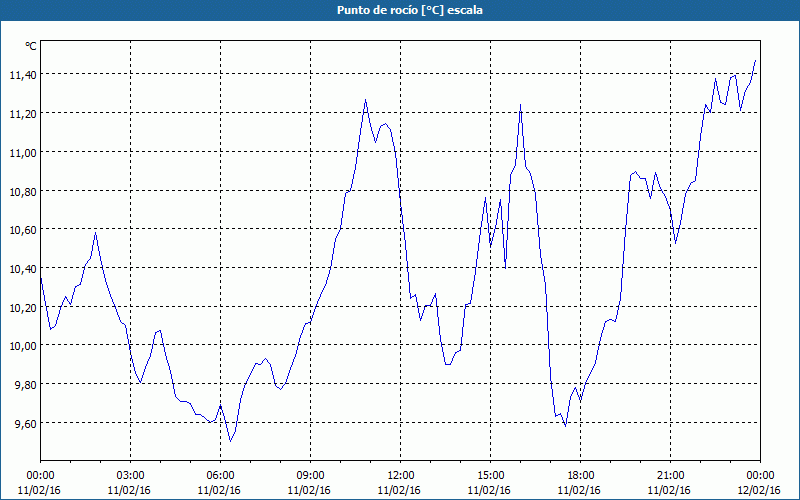Click the 11,20 y-axis label
Viewport: 800px width, 500px height.
23,114
